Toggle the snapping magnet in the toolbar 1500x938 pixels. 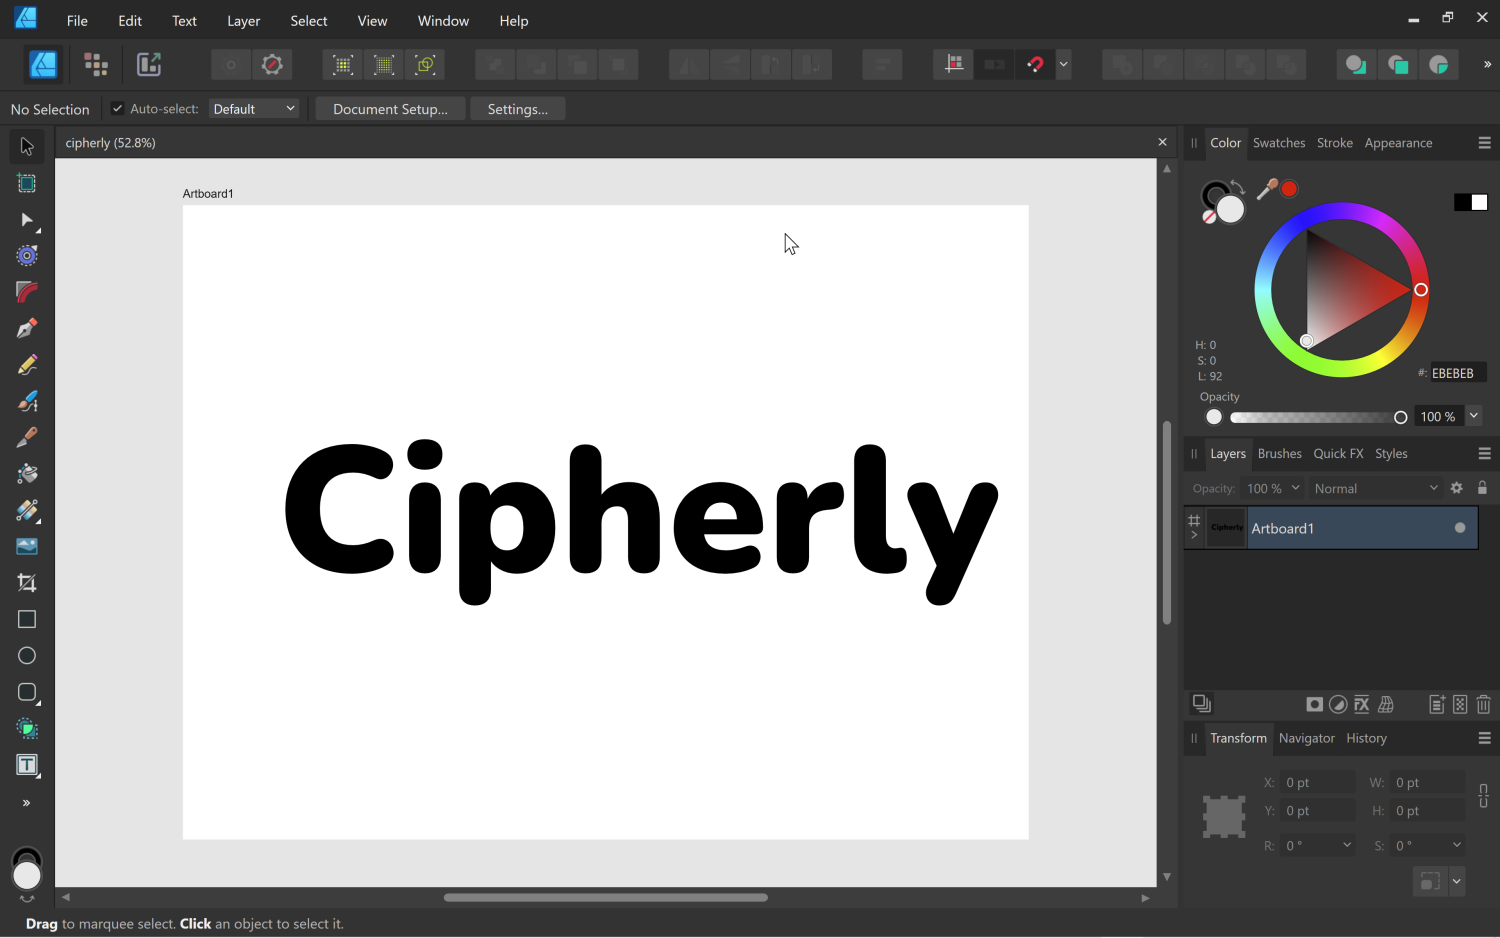tap(1035, 64)
